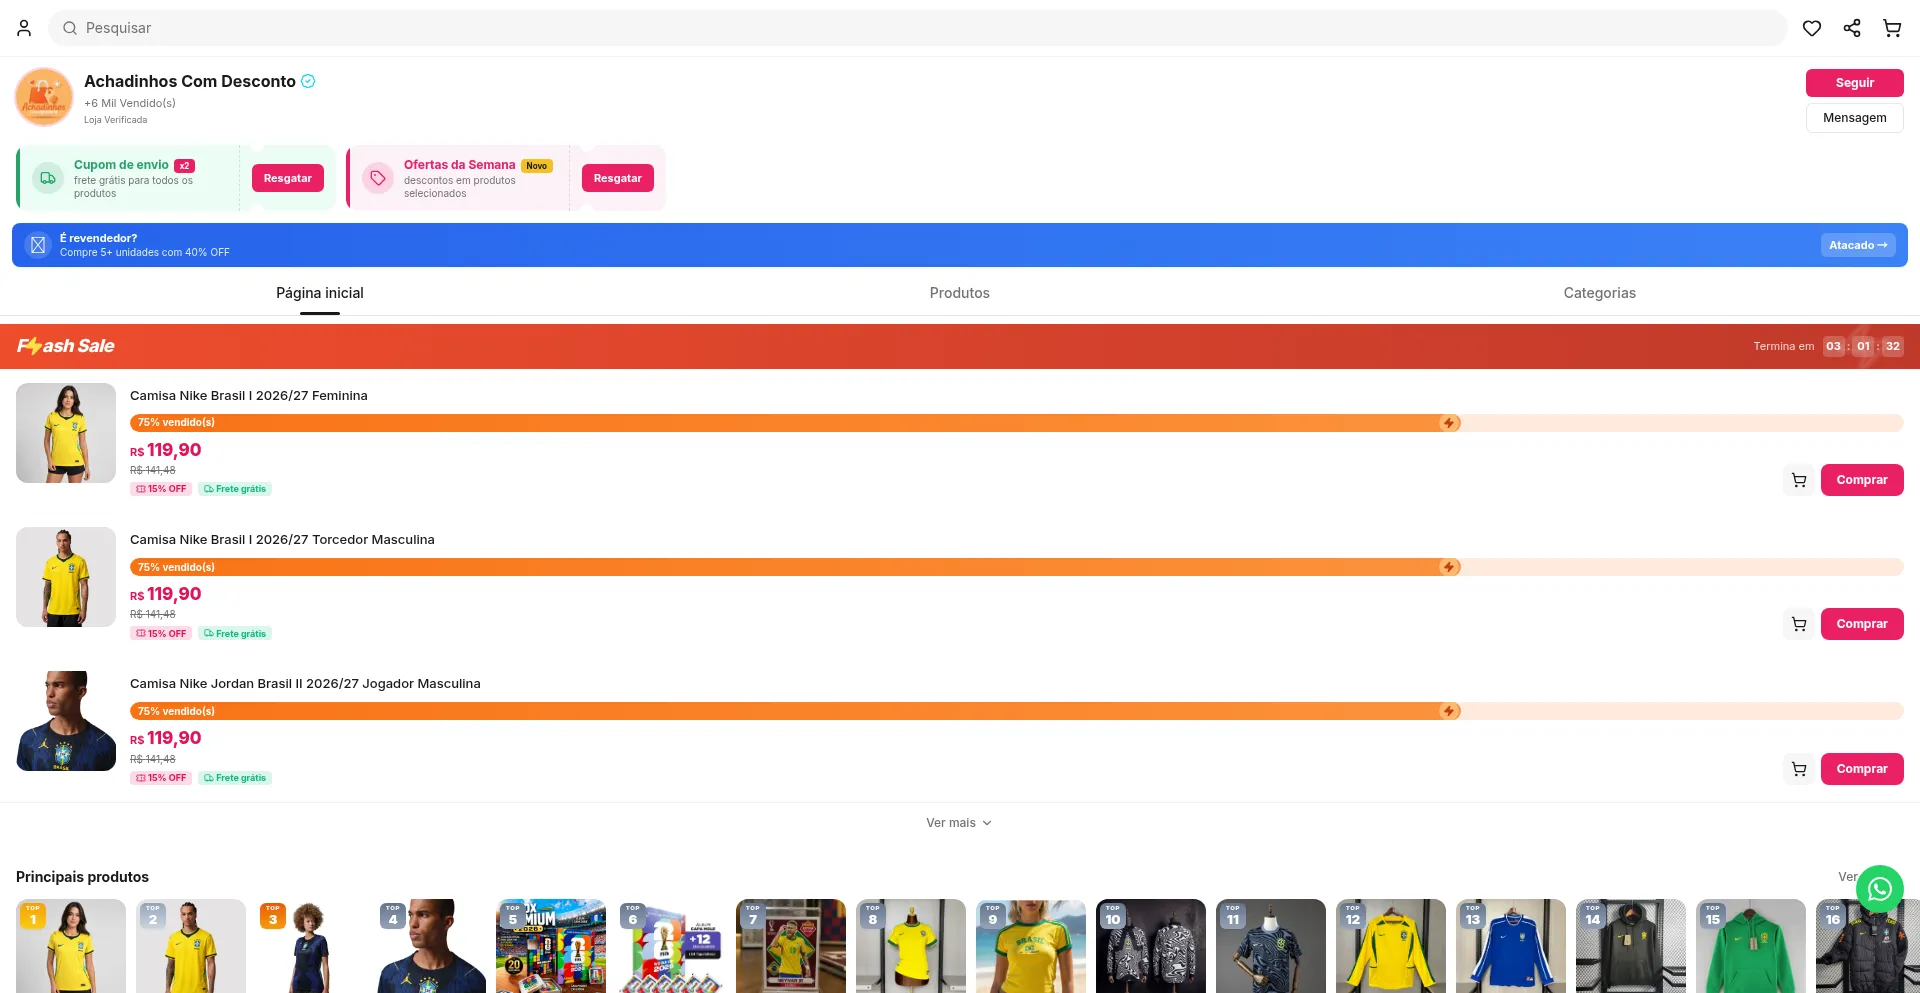Open top product ranked 6
This screenshot has height=993, width=1920.
pyautogui.click(x=671, y=946)
